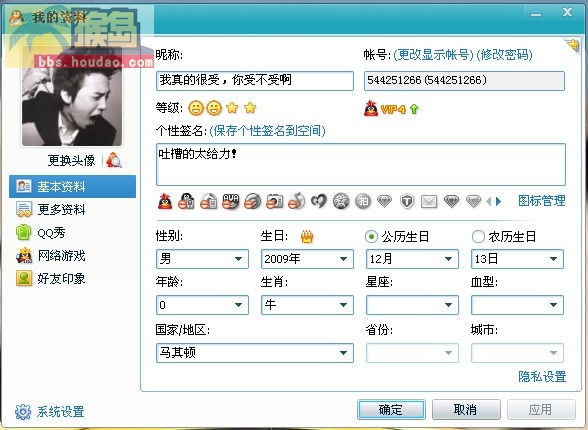Click the QQ photo album camera icon
Viewport: 588px width, 430px height.
[274, 201]
